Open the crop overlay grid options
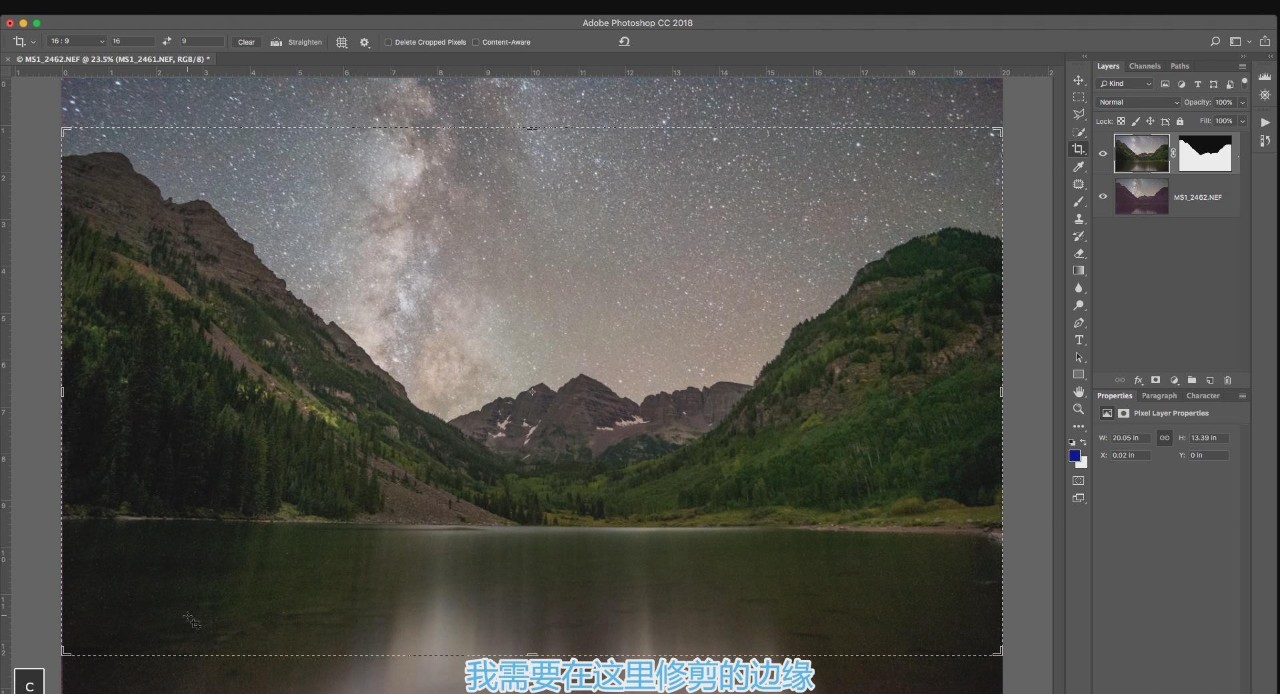1280x694 pixels. coord(342,42)
